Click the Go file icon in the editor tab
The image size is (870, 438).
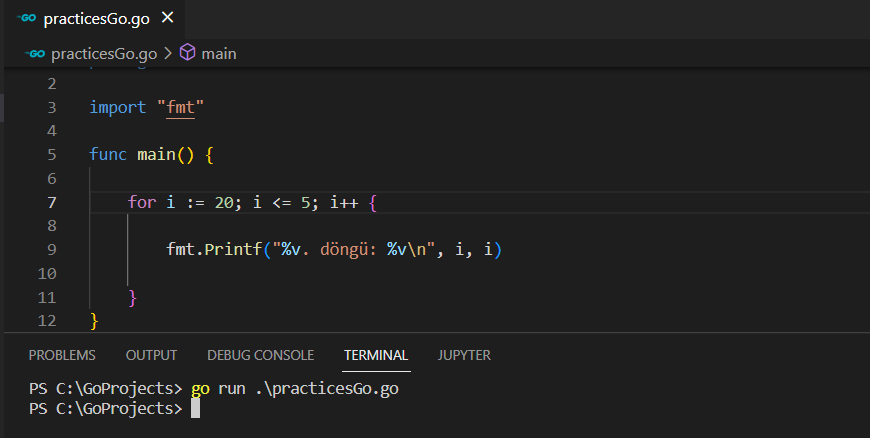27,19
